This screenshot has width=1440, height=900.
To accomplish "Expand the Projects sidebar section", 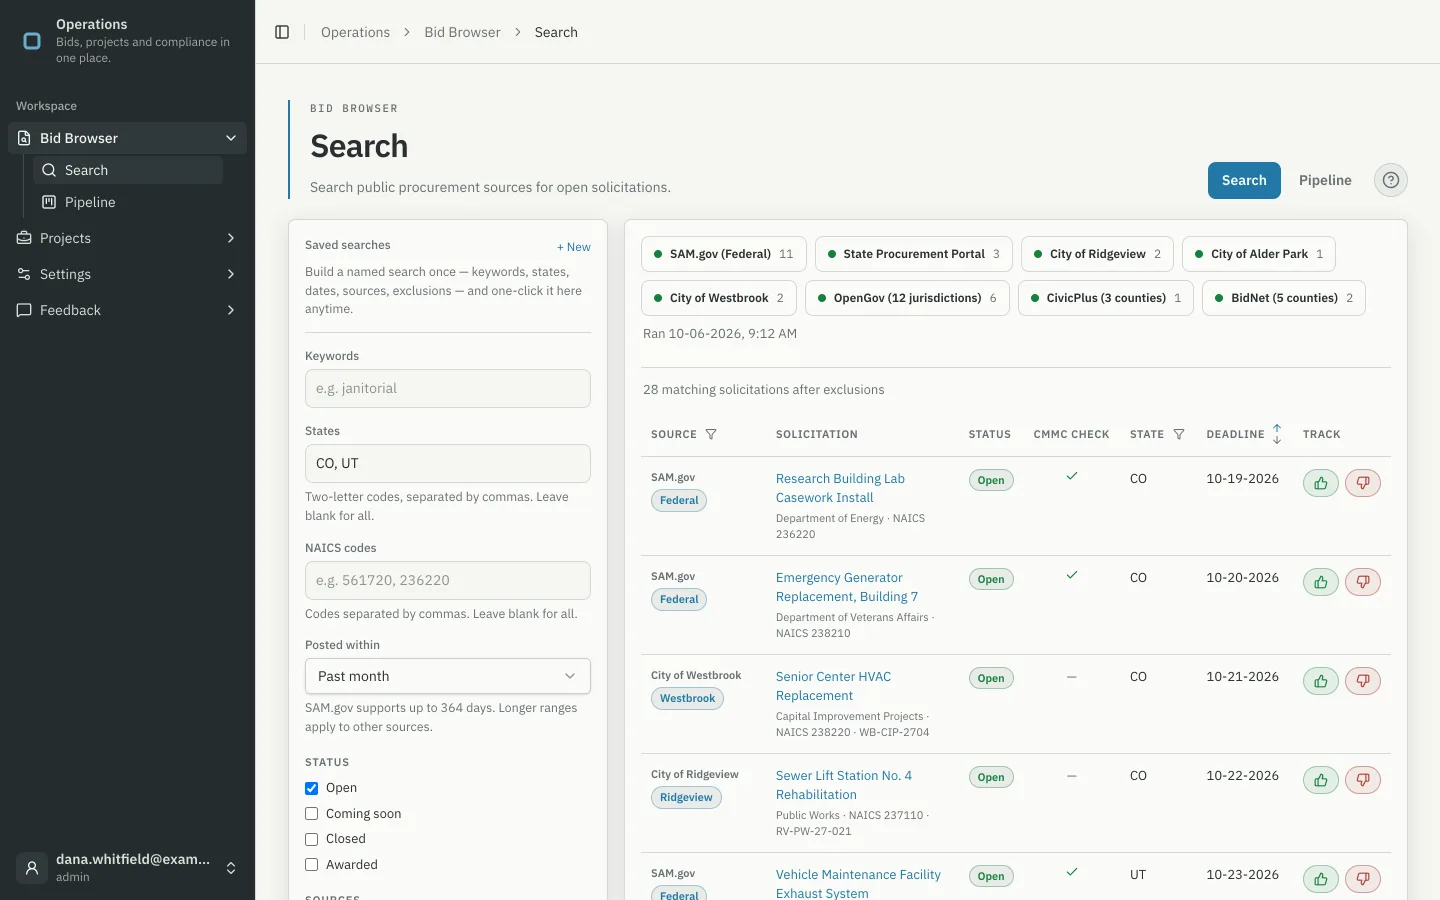I will (128, 238).
